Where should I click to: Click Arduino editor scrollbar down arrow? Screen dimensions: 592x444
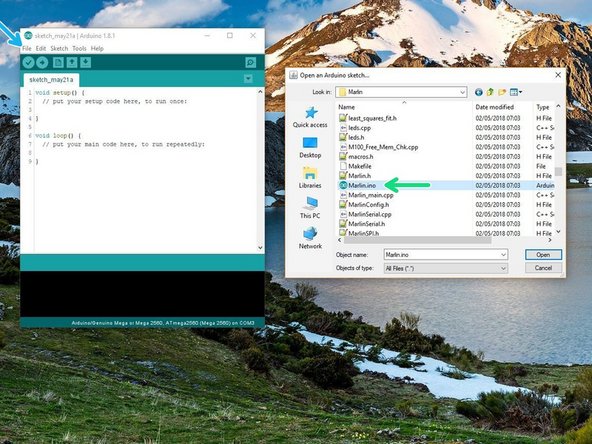coord(260,248)
